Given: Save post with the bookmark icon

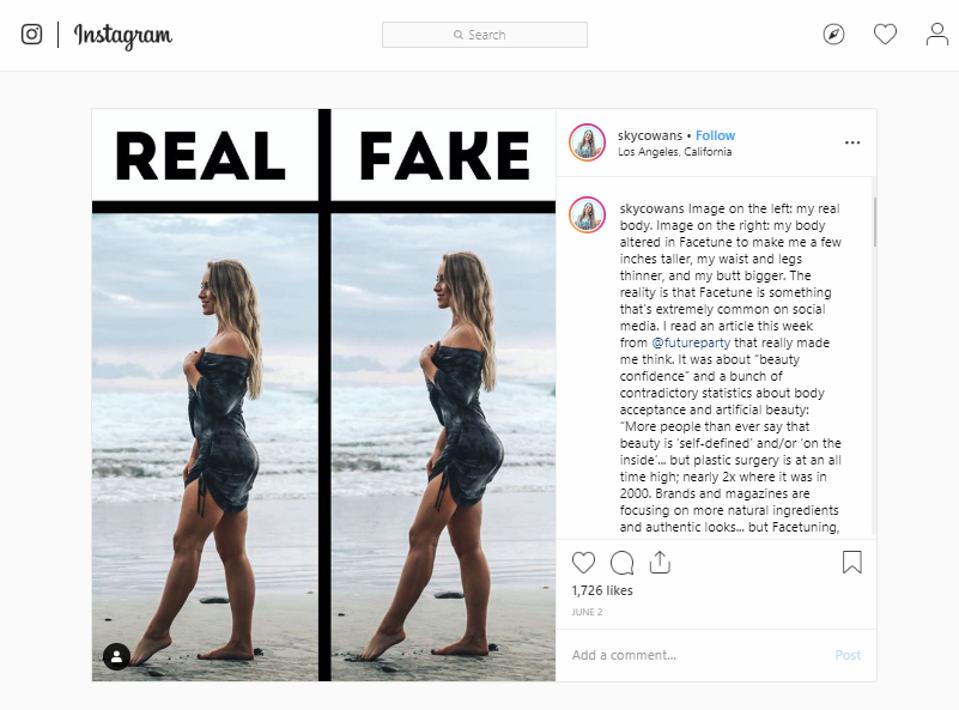Looking at the screenshot, I should tap(852, 563).
